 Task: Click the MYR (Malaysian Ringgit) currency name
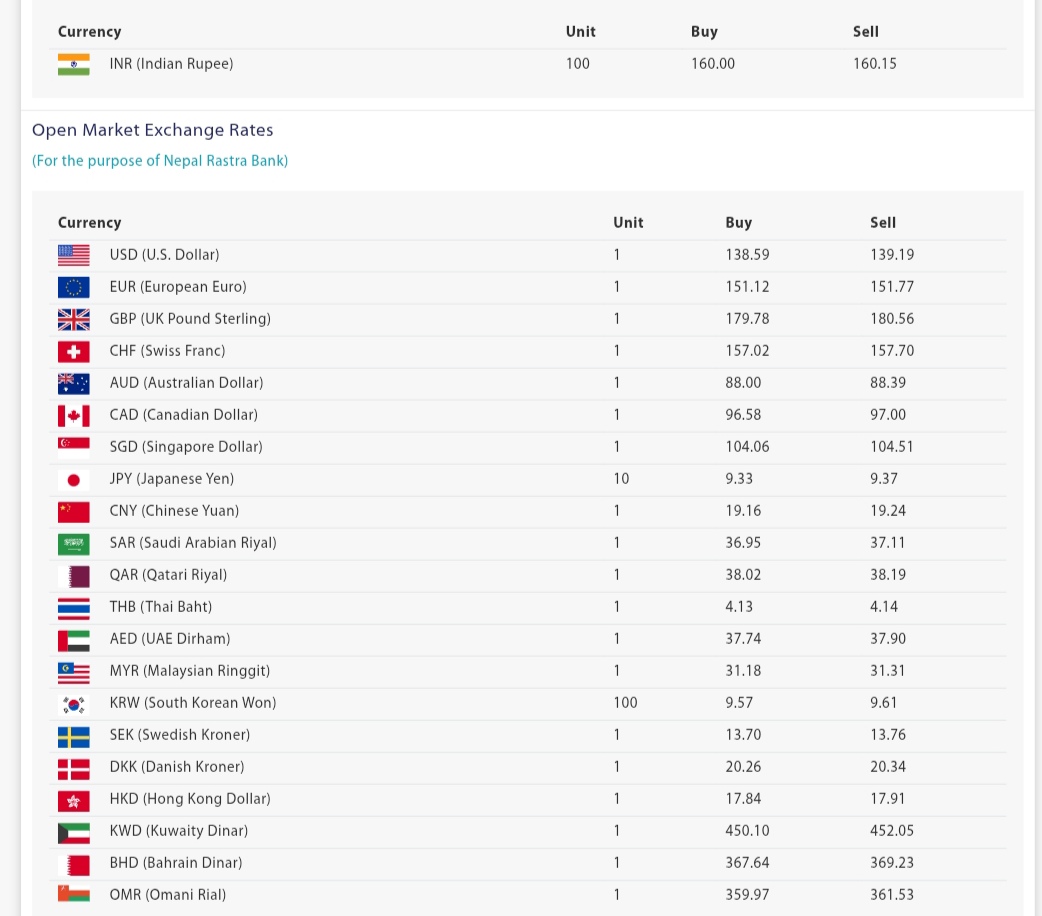click(x=190, y=671)
